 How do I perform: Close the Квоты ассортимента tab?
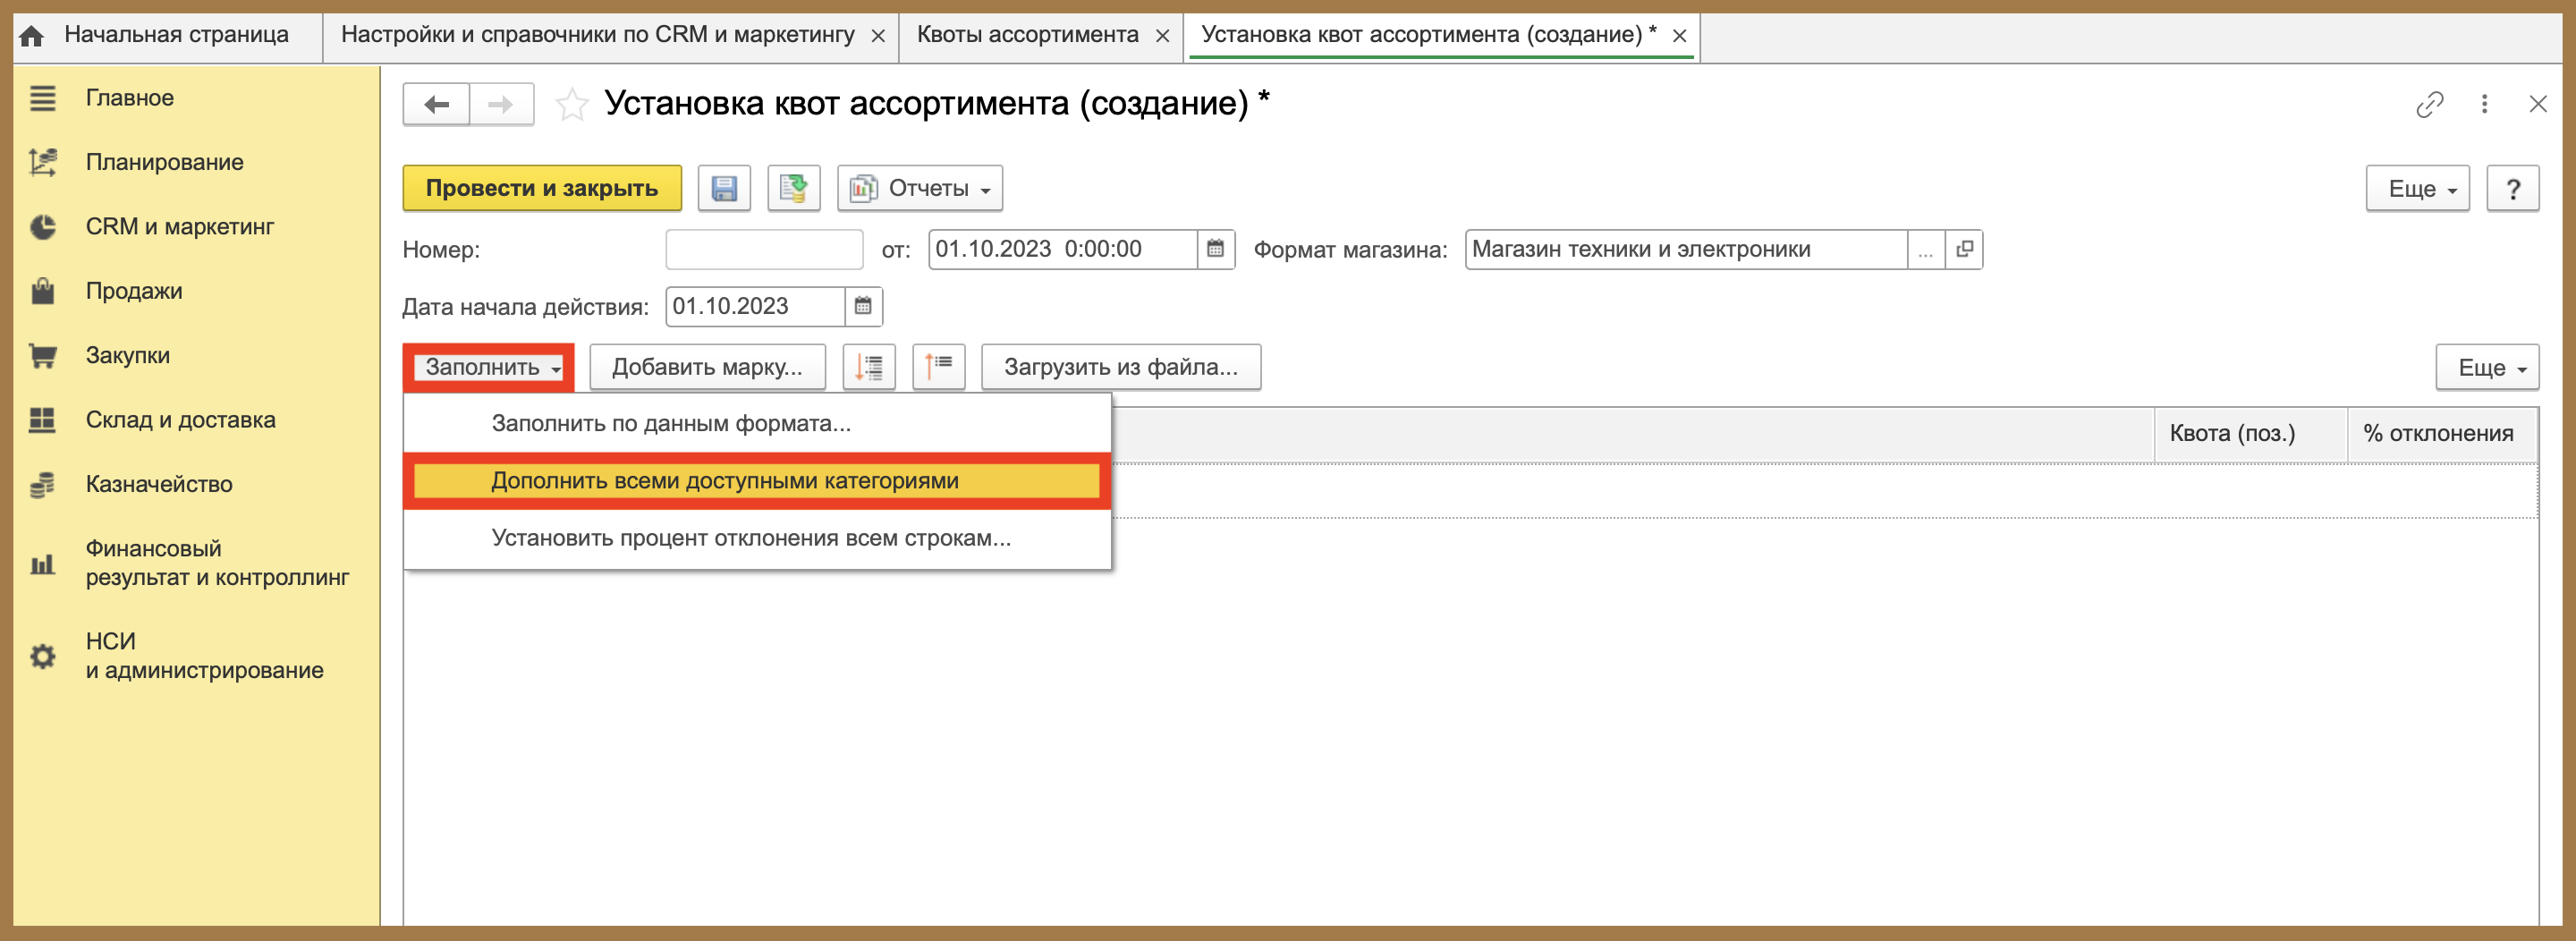[x=1162, y=36]
